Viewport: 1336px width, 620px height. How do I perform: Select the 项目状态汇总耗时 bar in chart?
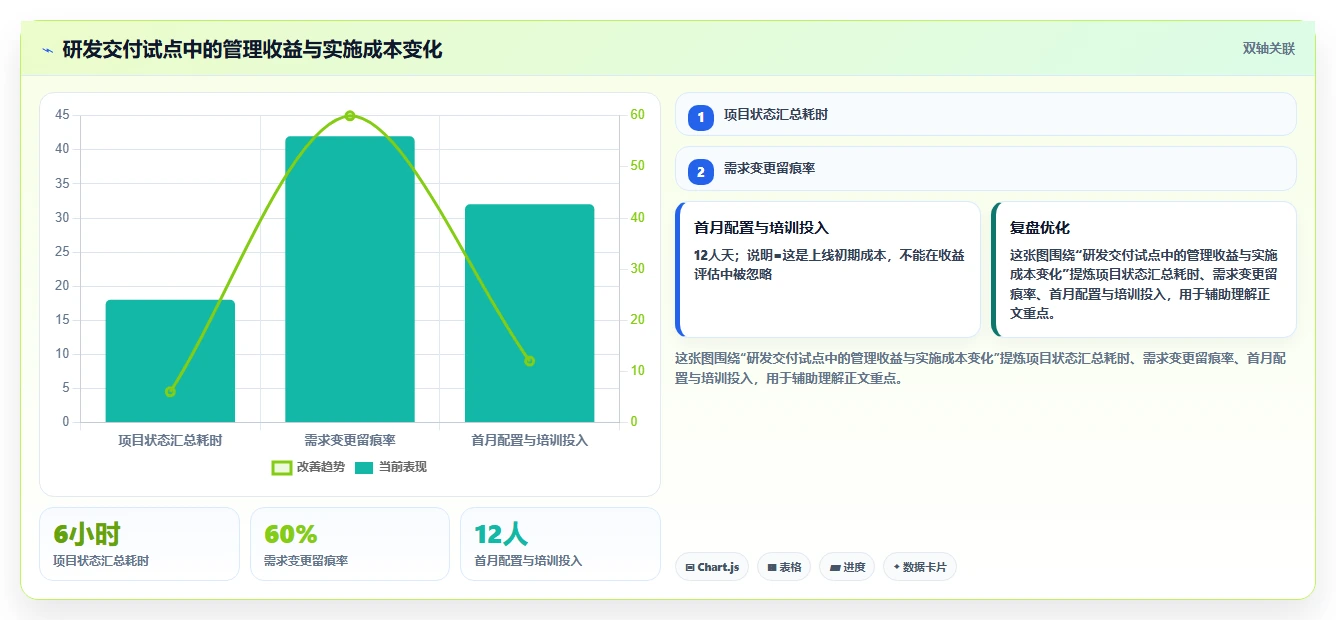(x=170, y=361)
